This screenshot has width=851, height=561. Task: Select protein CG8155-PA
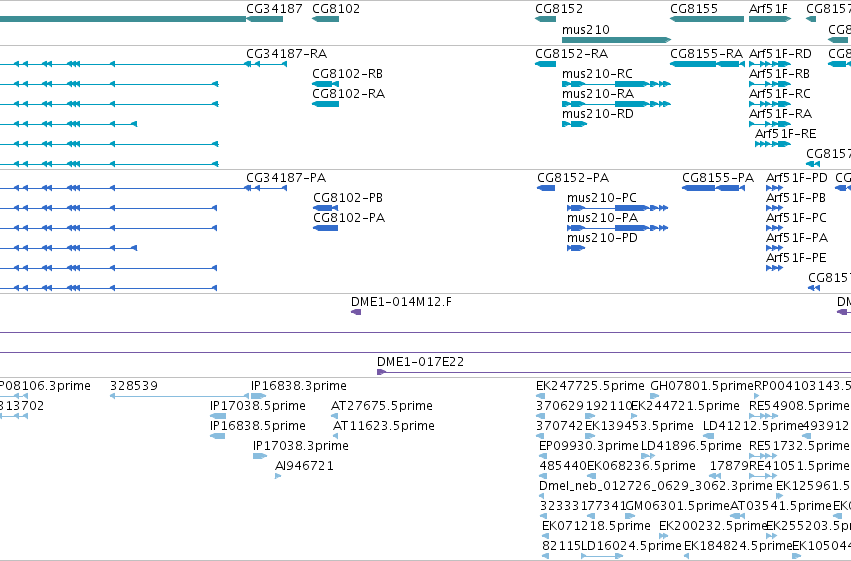pos(718,178)
